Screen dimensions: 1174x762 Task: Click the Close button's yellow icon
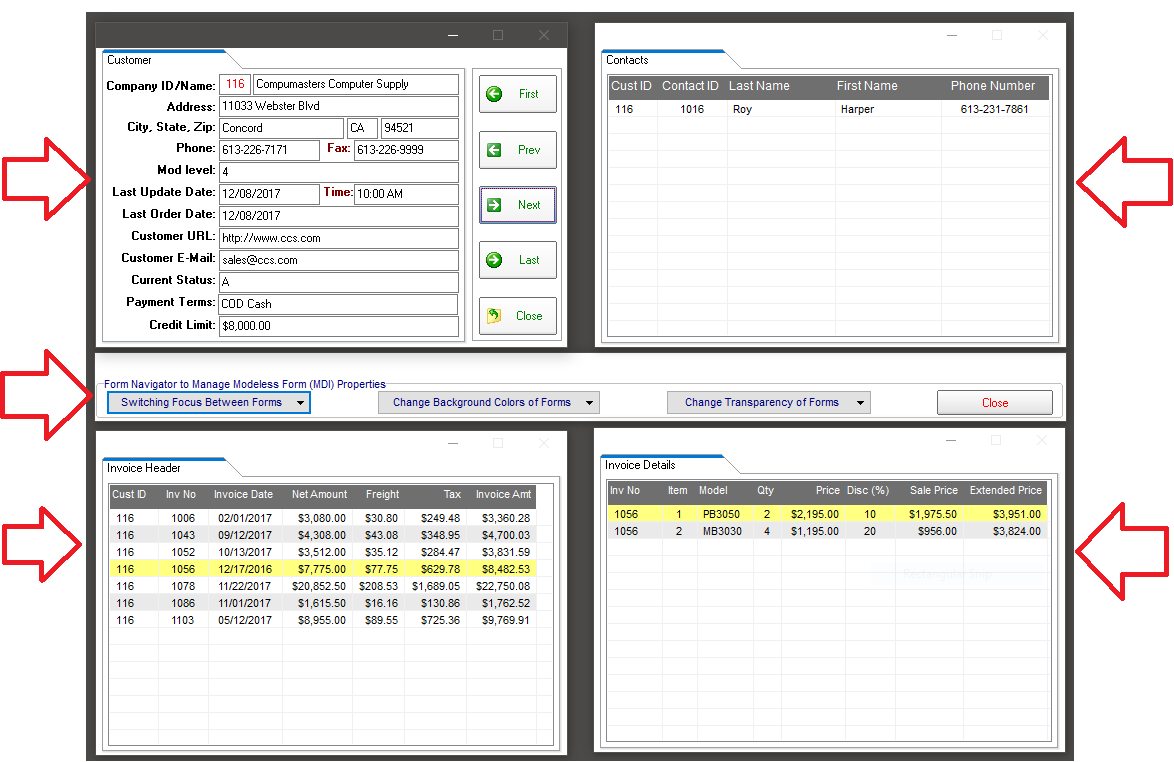tap(494, 316)
